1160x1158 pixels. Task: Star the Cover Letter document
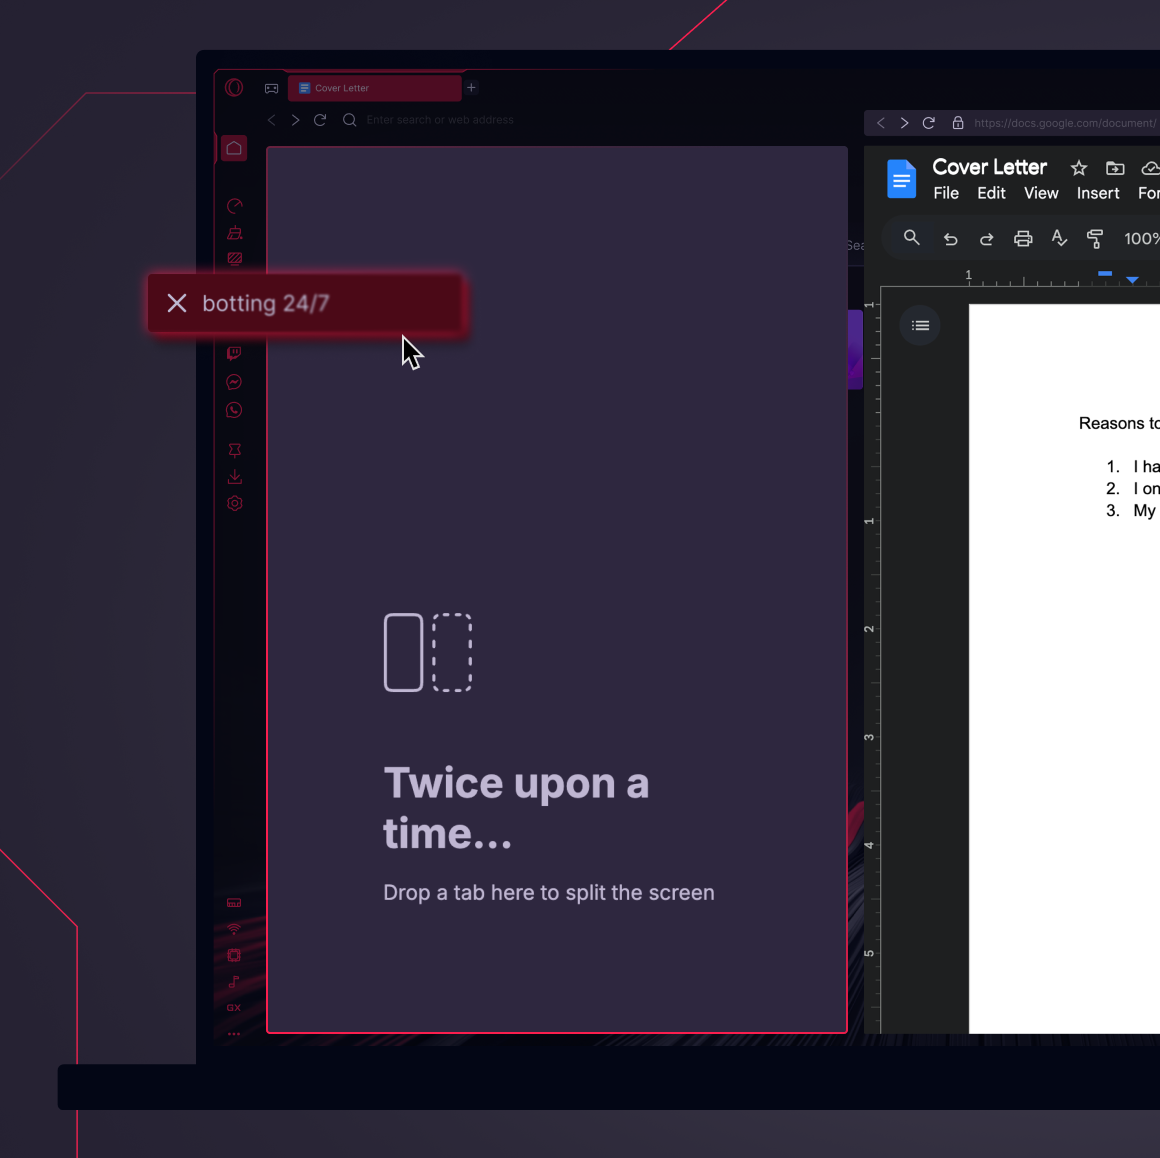coord(1078,168)
